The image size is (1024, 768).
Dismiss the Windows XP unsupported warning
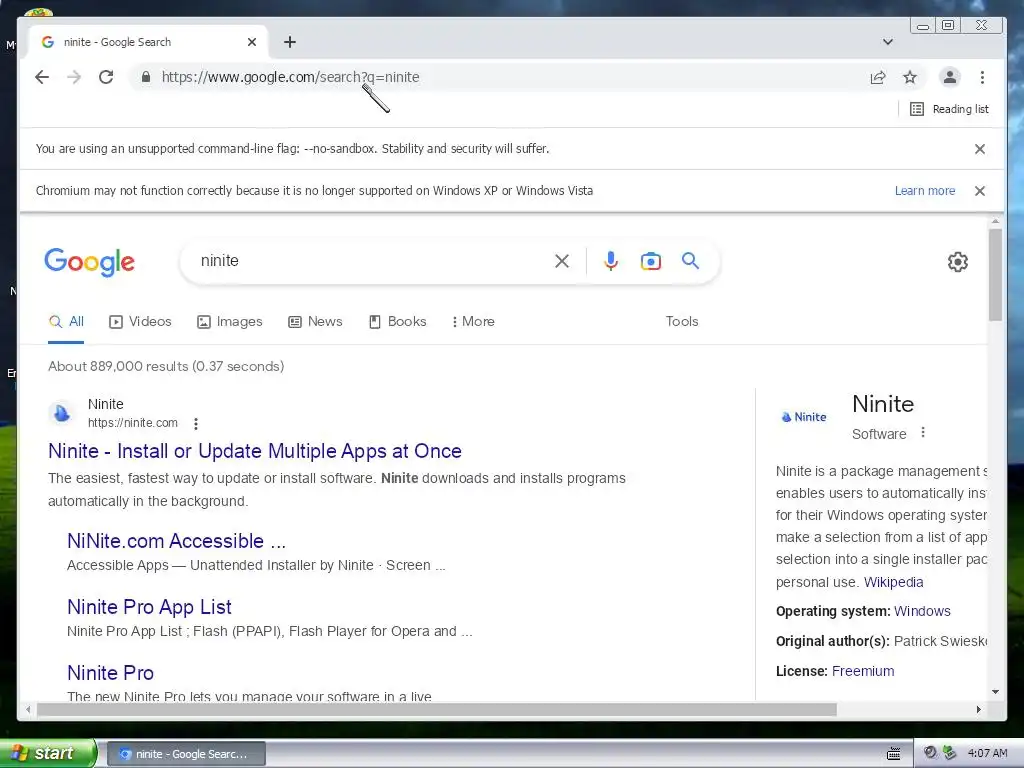pyautogui.click(x=980, y=191)
